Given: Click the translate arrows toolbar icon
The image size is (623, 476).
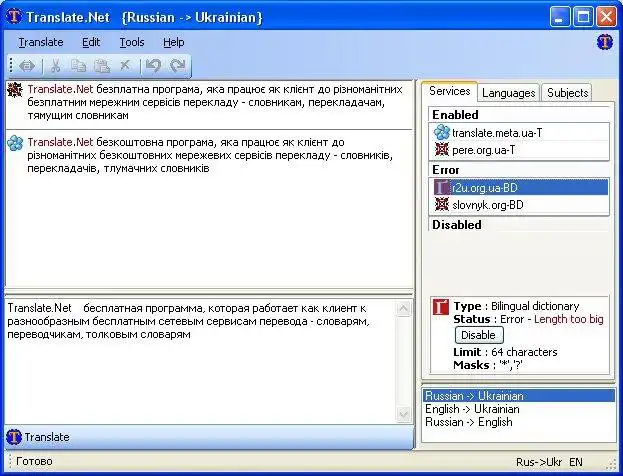Looking at the screenshot, I should [27, 66].
